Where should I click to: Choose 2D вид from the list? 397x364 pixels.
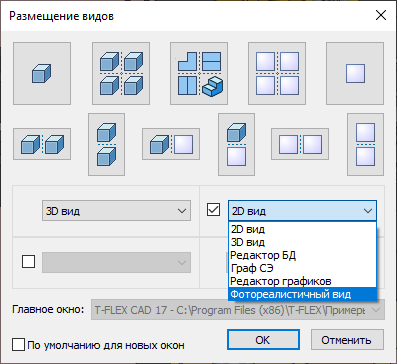[302, 229]
